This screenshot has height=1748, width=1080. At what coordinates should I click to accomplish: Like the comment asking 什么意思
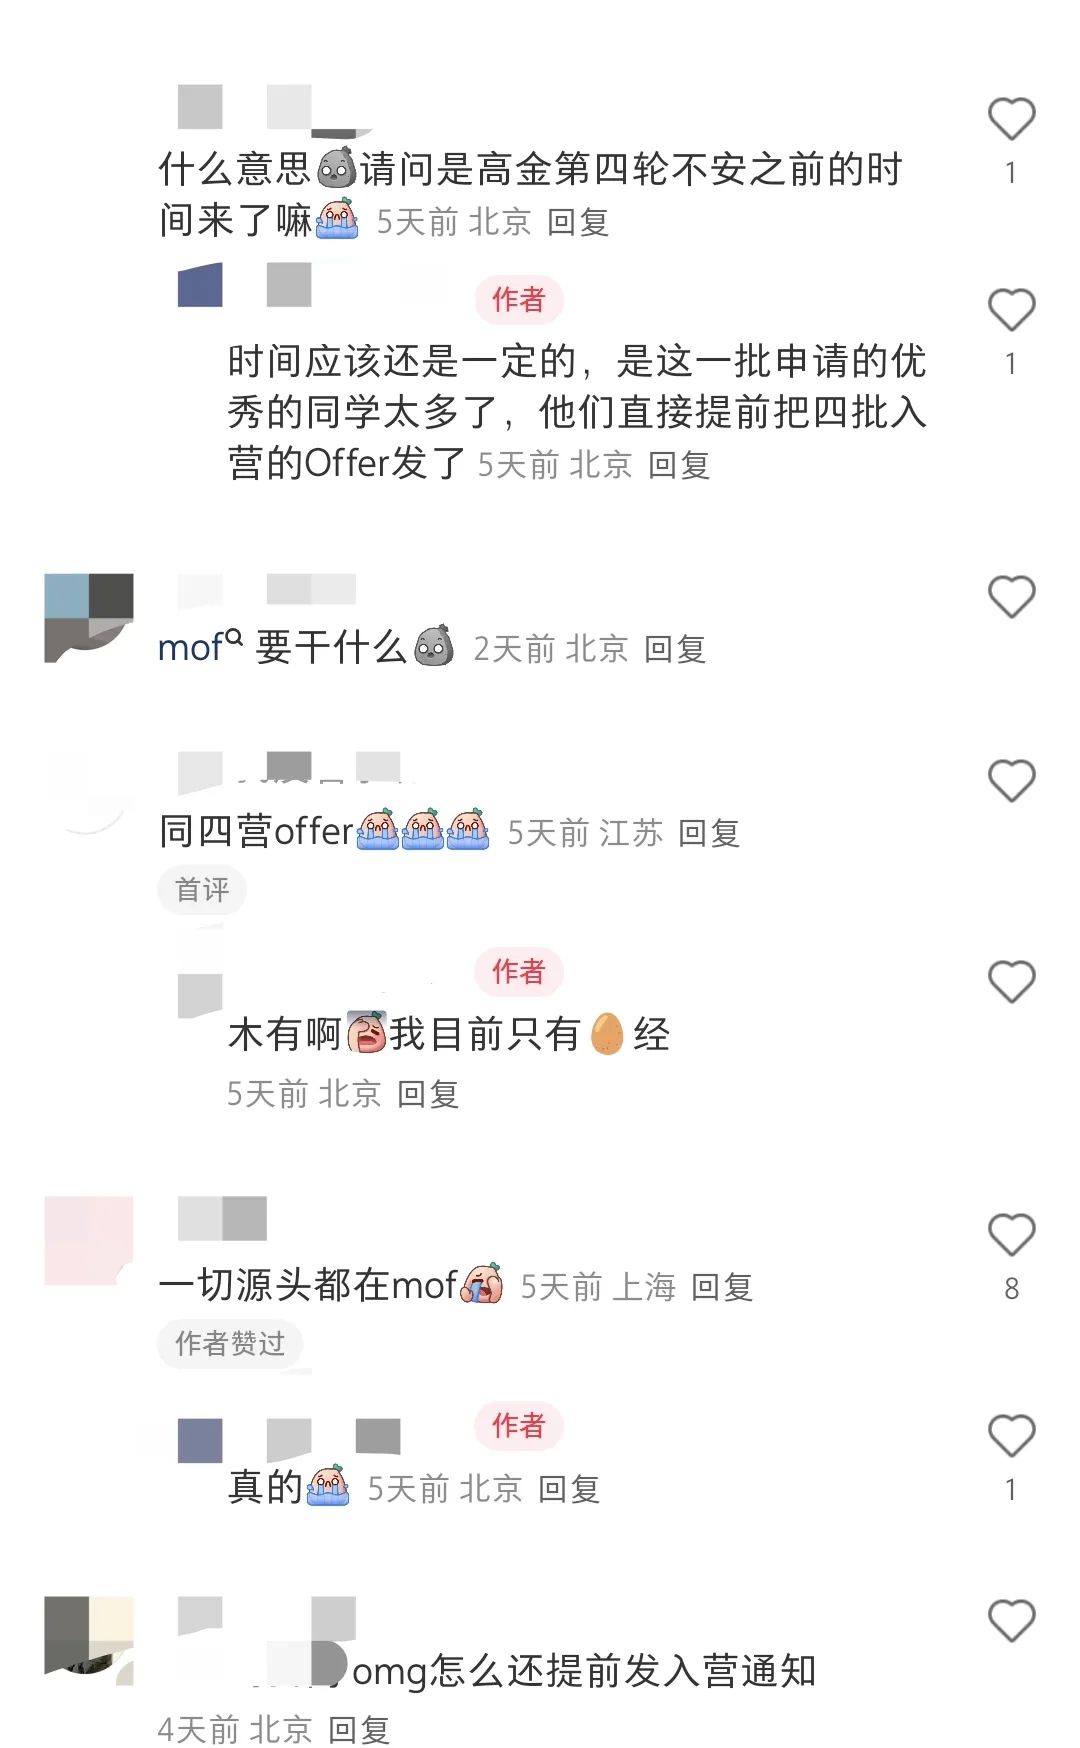click(1011, 119)
